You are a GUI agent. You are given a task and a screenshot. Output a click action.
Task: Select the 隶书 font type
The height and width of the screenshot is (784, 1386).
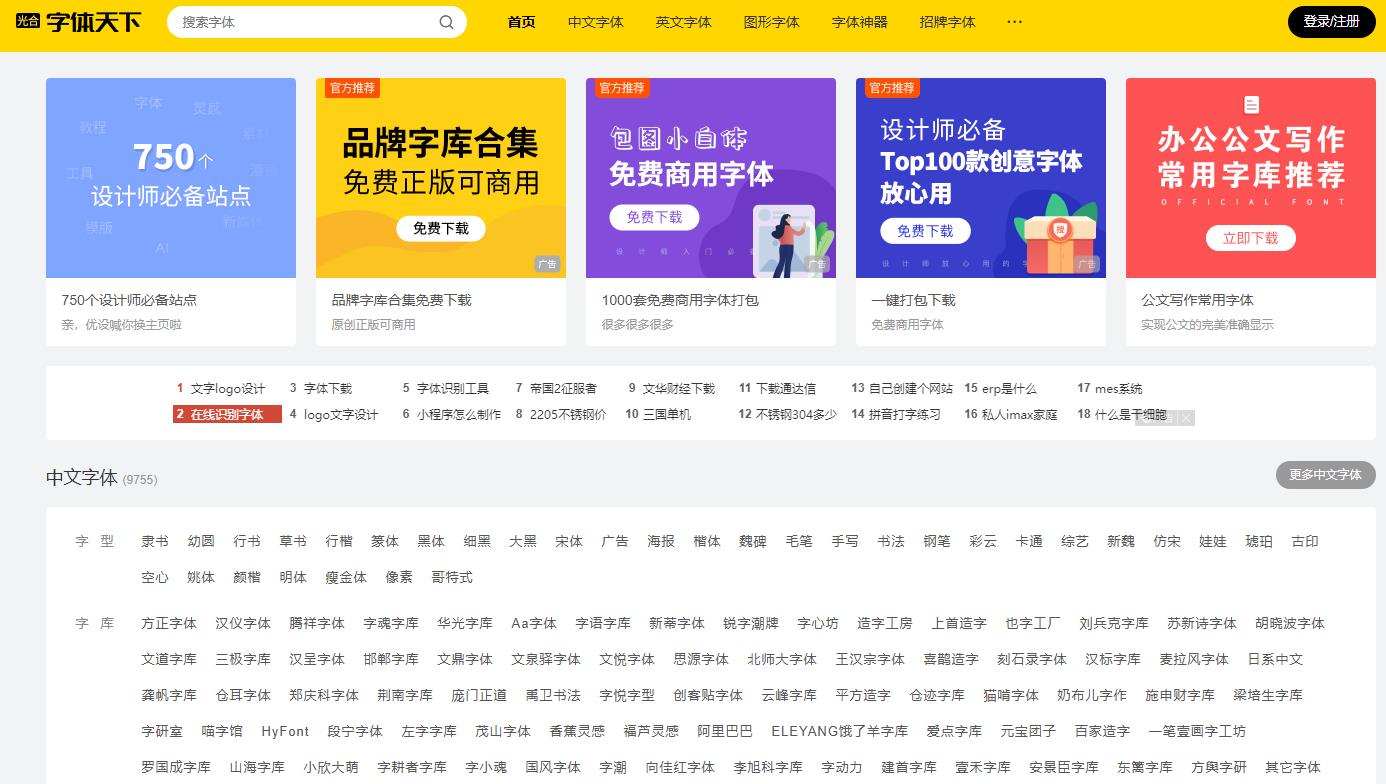[155, 541]
